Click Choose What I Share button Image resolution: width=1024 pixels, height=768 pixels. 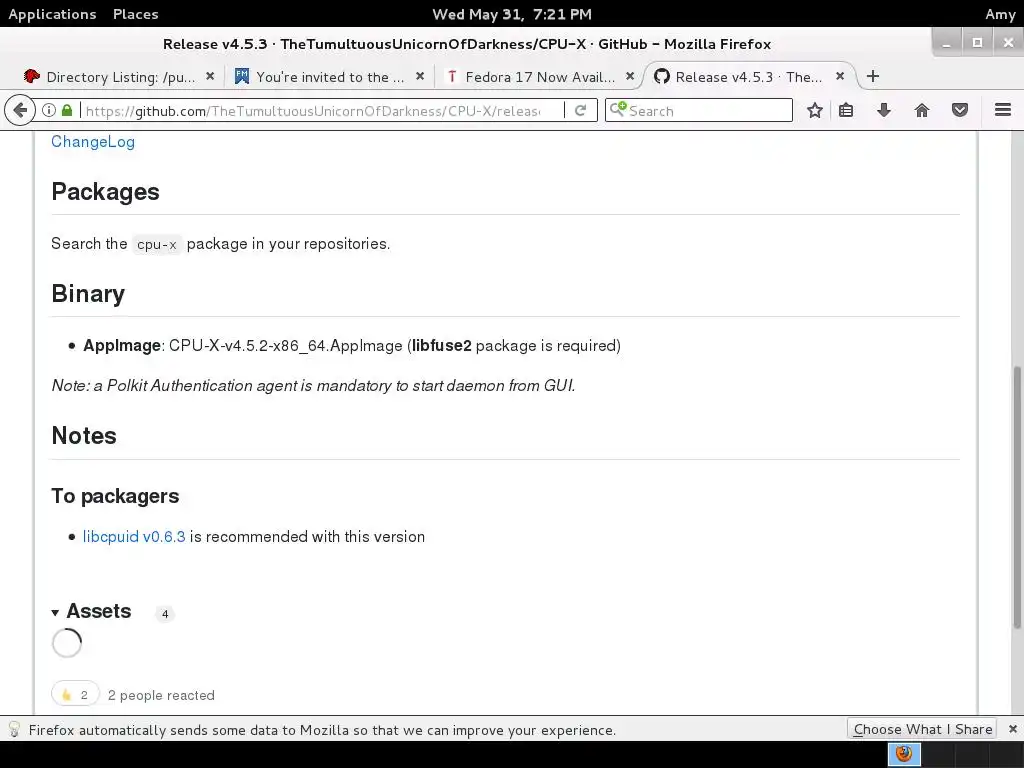922,729
